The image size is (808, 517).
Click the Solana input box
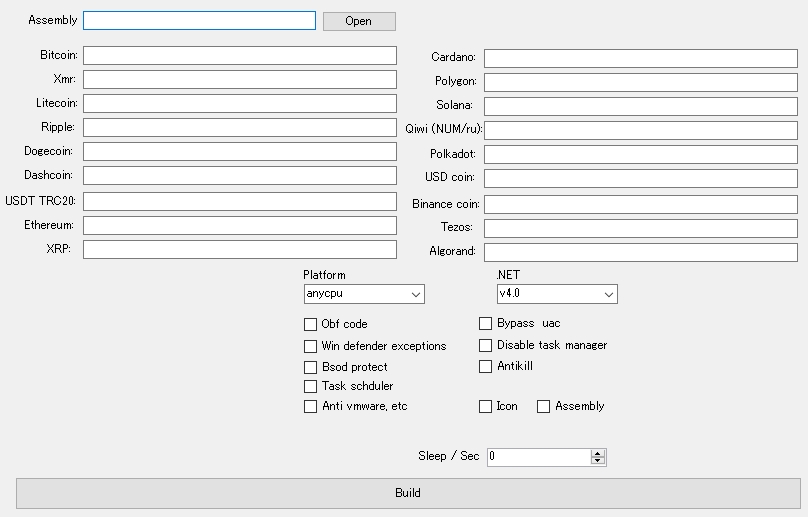tap(640, 105)
